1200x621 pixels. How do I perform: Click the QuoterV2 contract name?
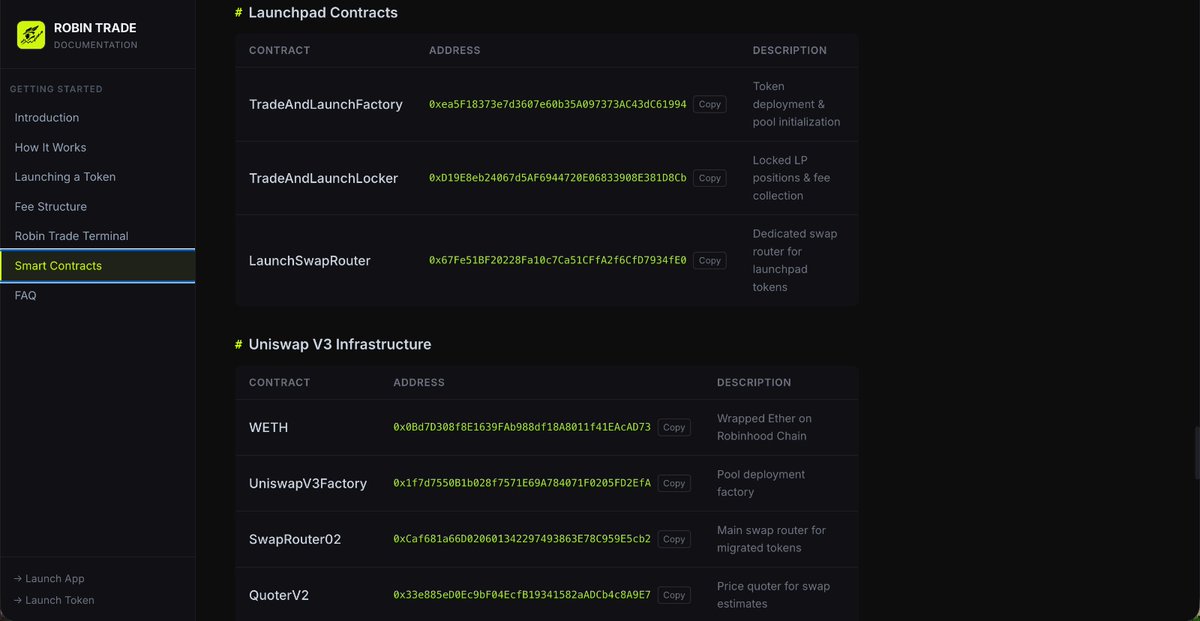click(x=279, y=595)
